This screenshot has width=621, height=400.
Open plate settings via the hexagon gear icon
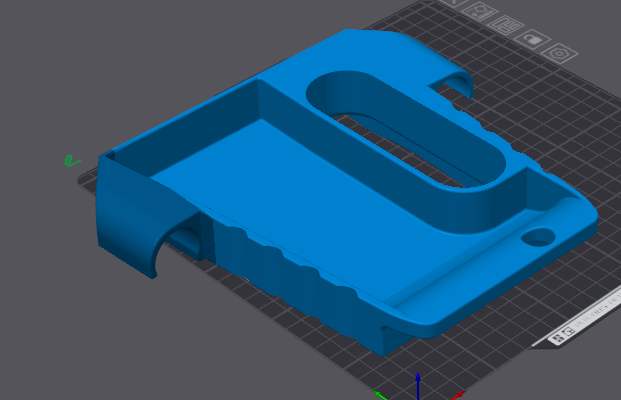(x=562, y=51)
